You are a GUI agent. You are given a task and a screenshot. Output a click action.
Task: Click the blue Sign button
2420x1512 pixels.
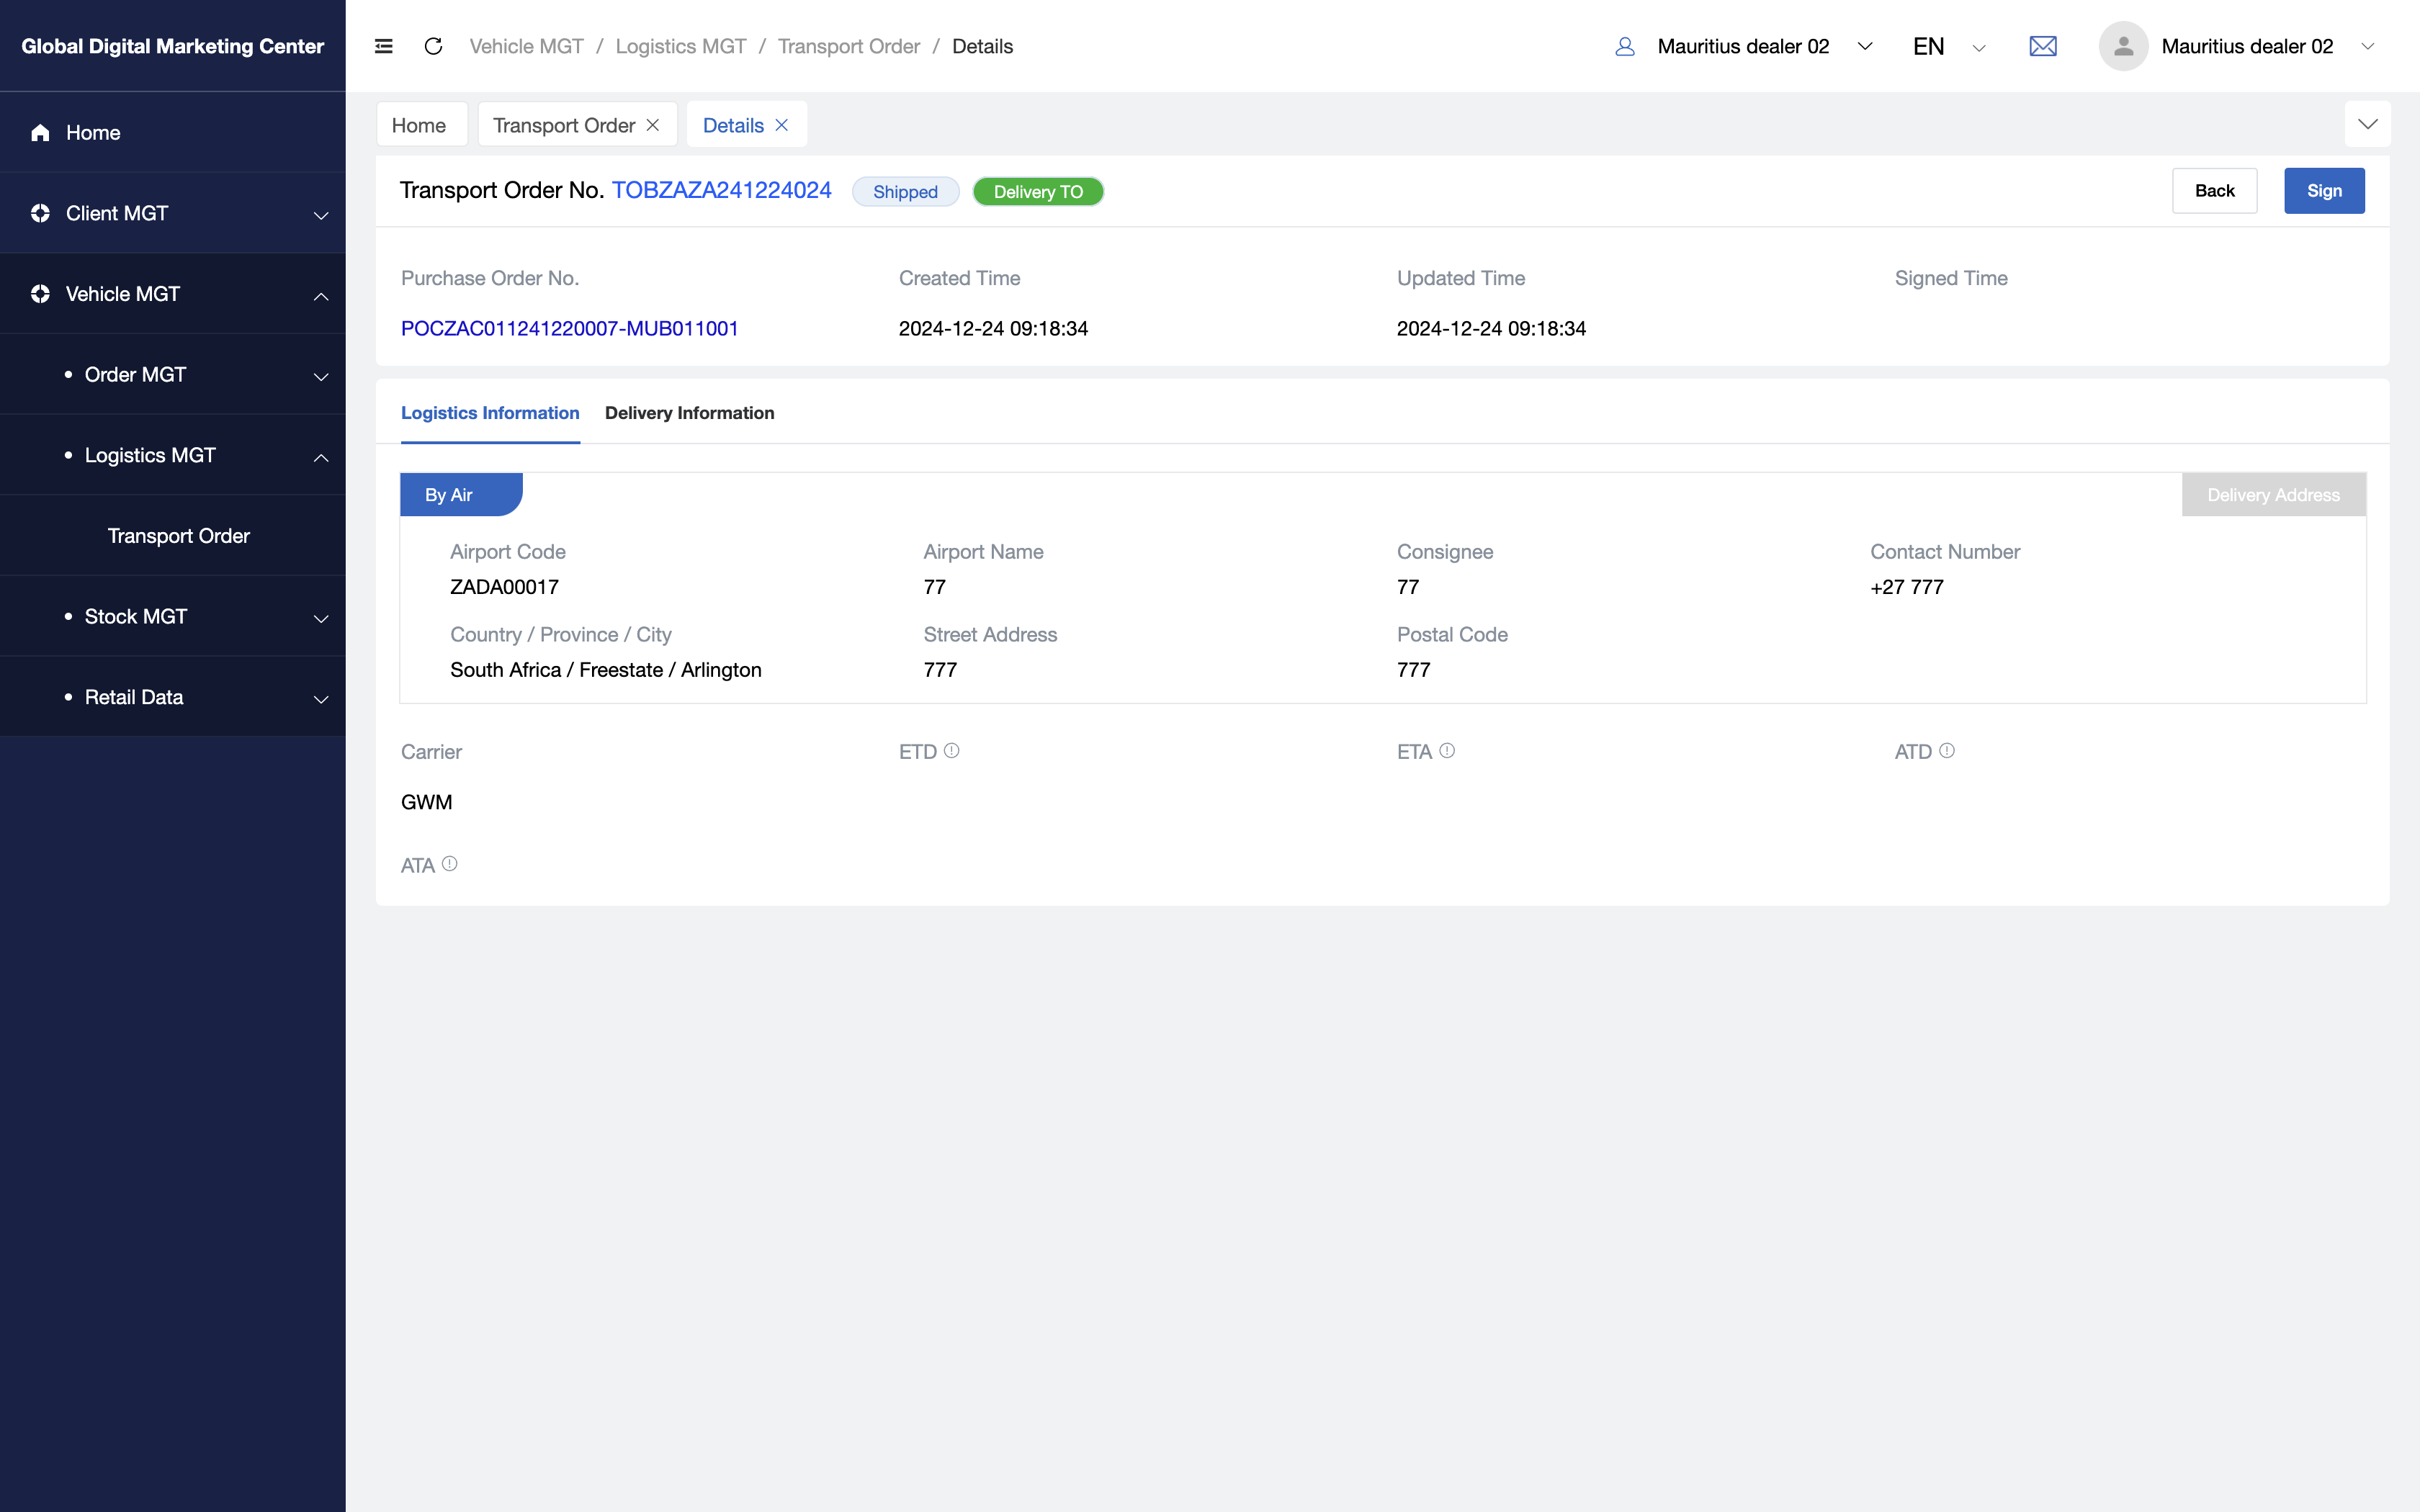(x=2324, y=191)
